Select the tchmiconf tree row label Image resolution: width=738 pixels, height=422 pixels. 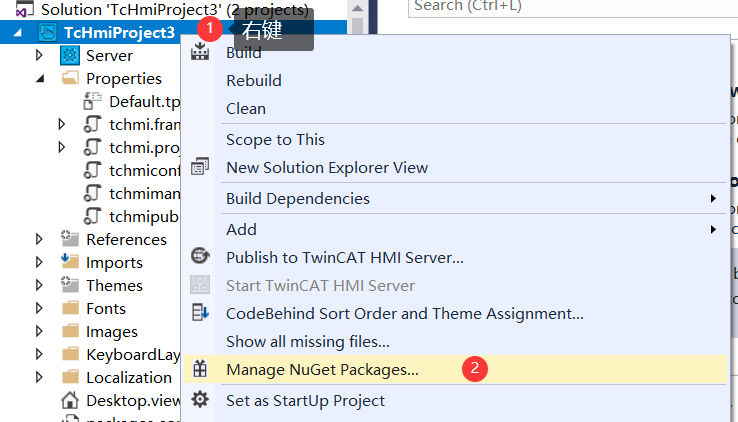[144, 170]
